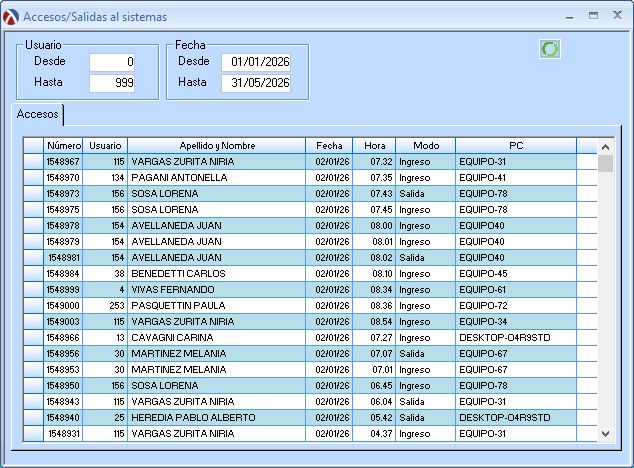Click the Usuario column header

click(x=105, y=146)
